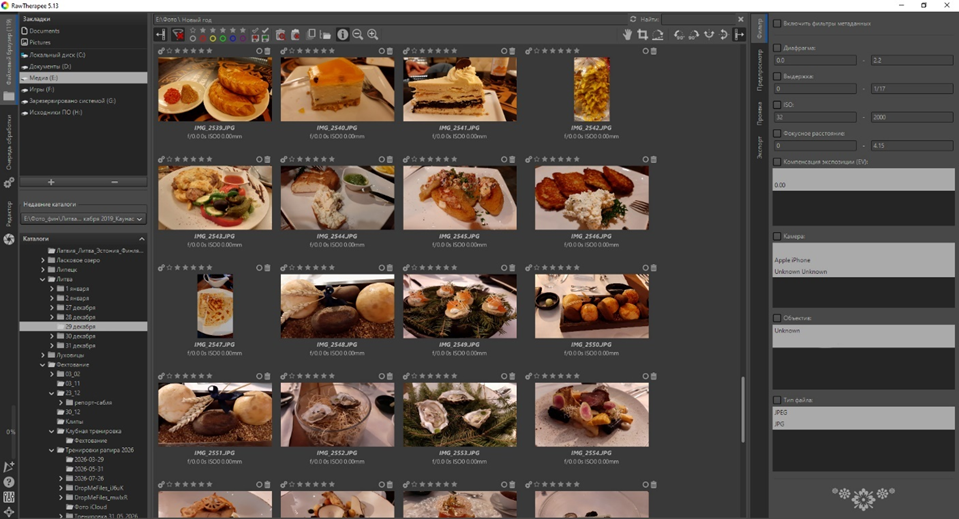This screenshot has height=519, width=959.
Task: Click the aperture minimum value field
Action: pos(814,61)
